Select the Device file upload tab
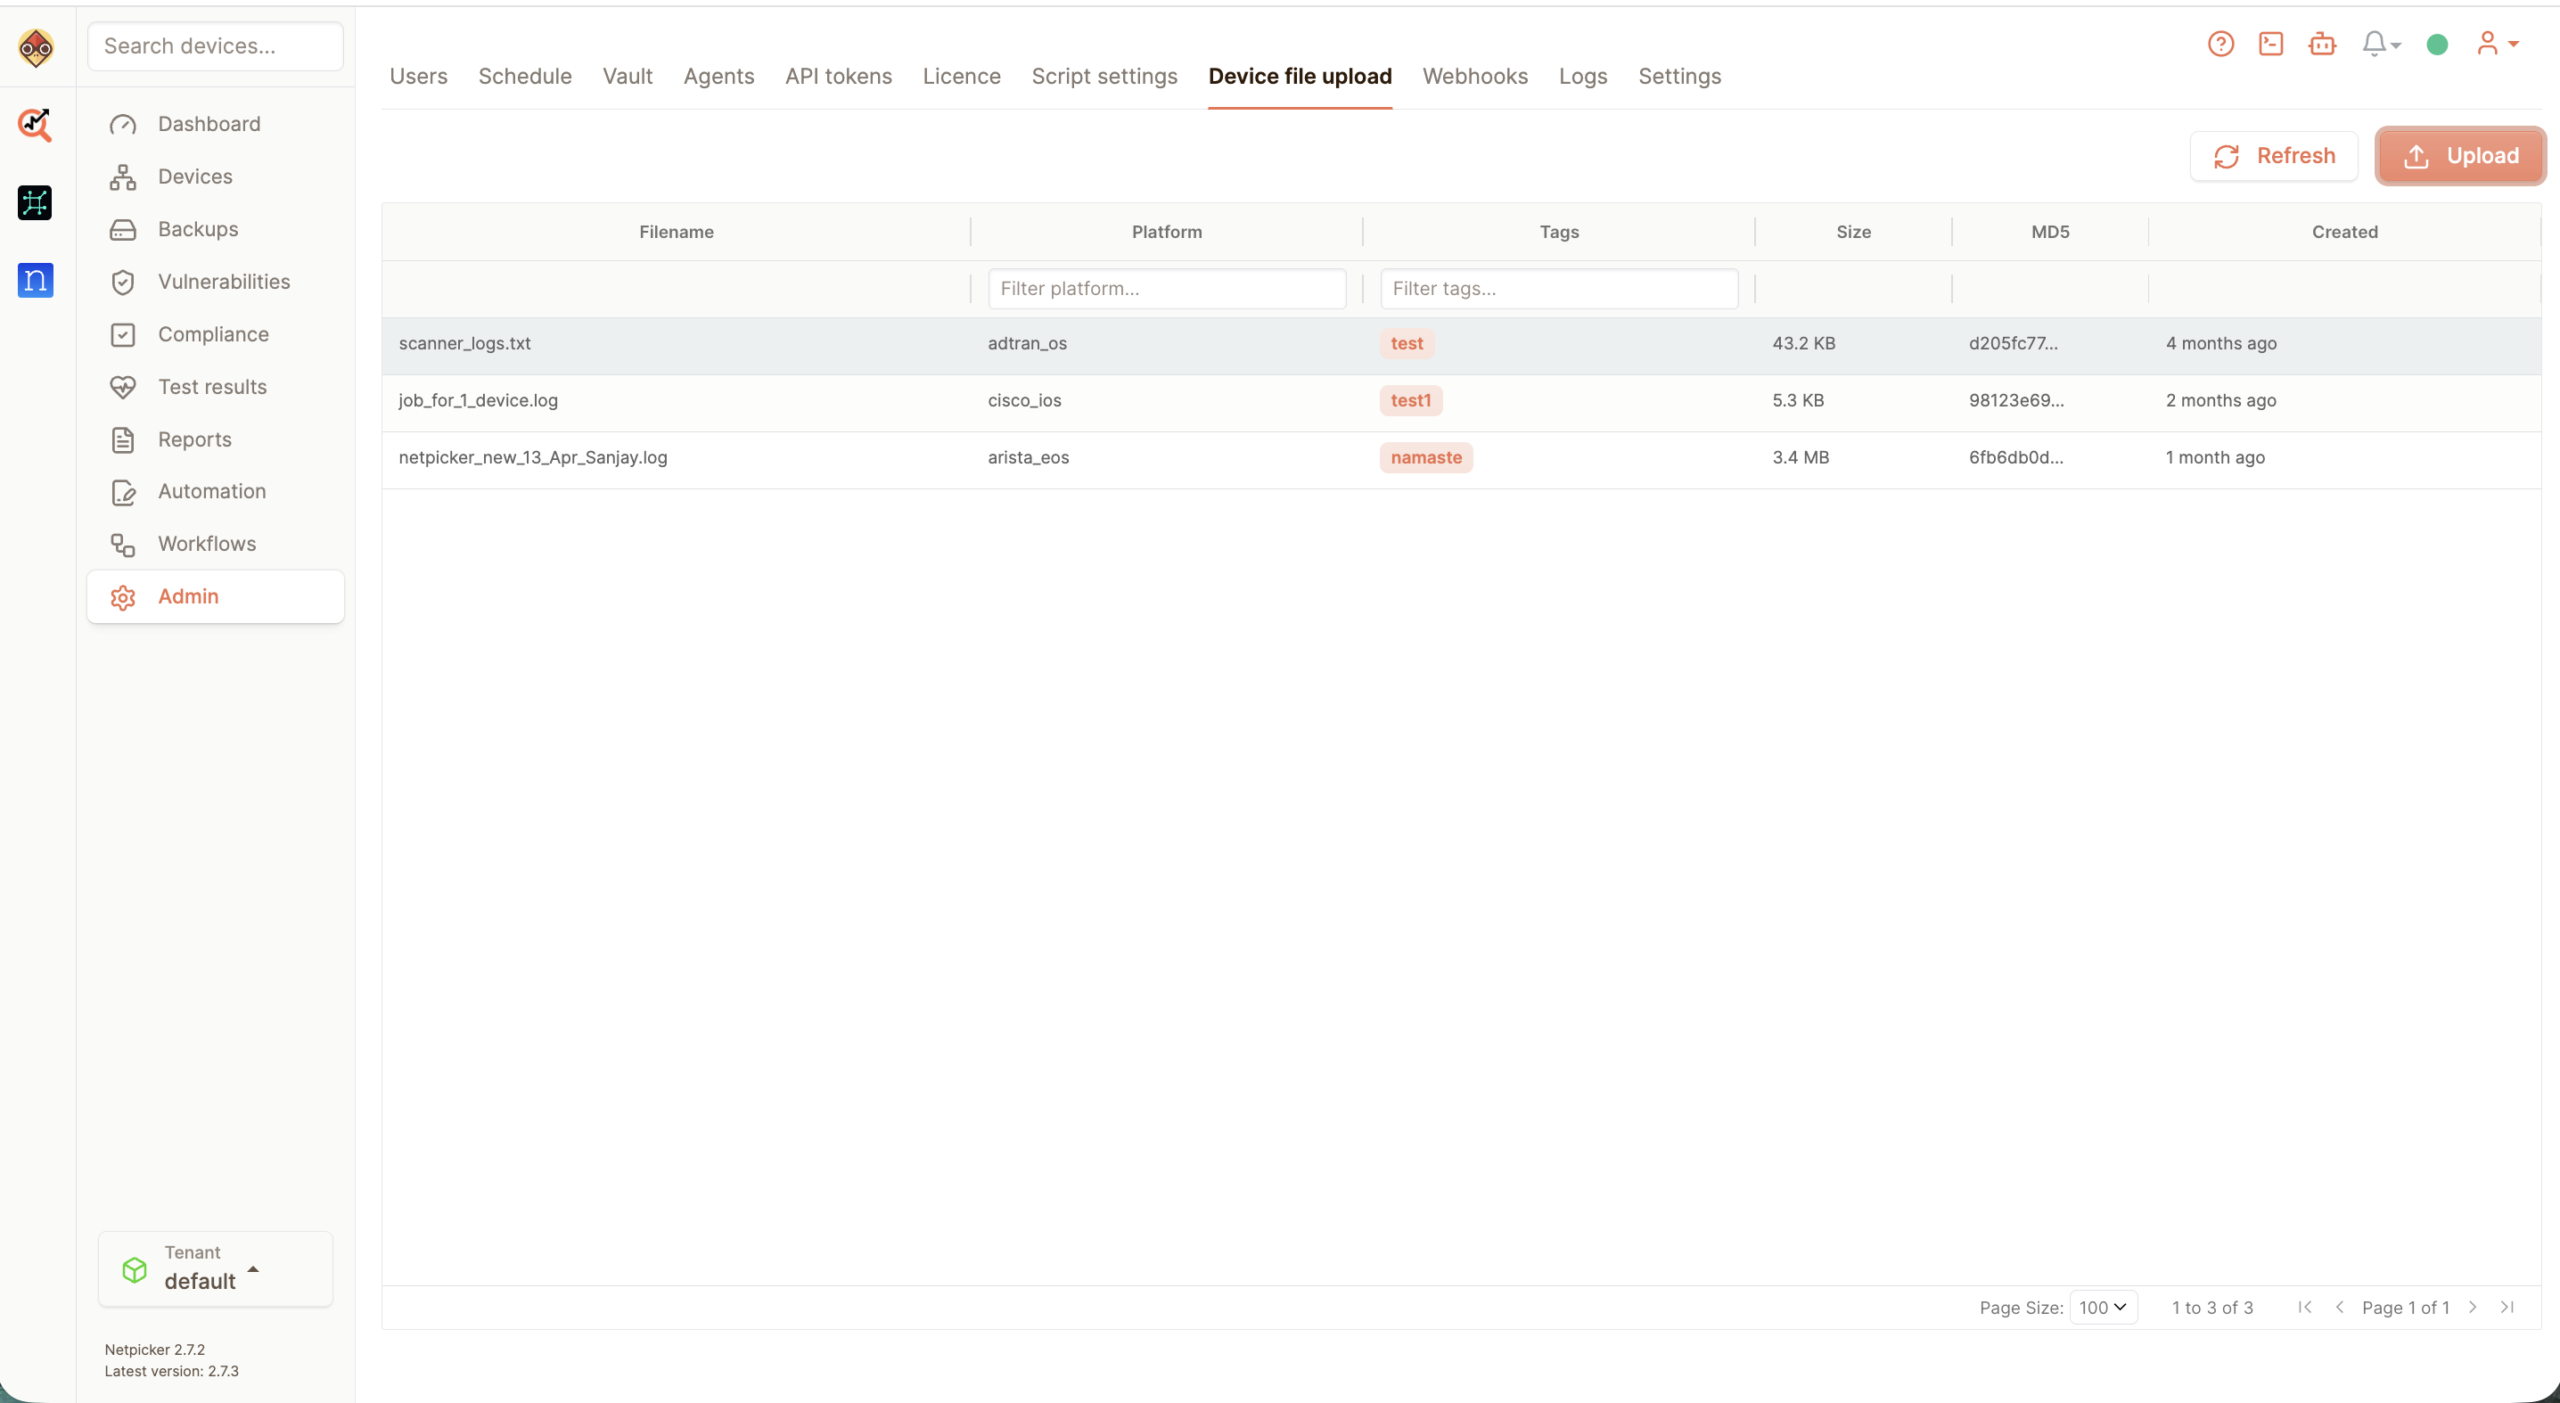Screen dimensions: 2560x1403 click(x=1299, y=76)
